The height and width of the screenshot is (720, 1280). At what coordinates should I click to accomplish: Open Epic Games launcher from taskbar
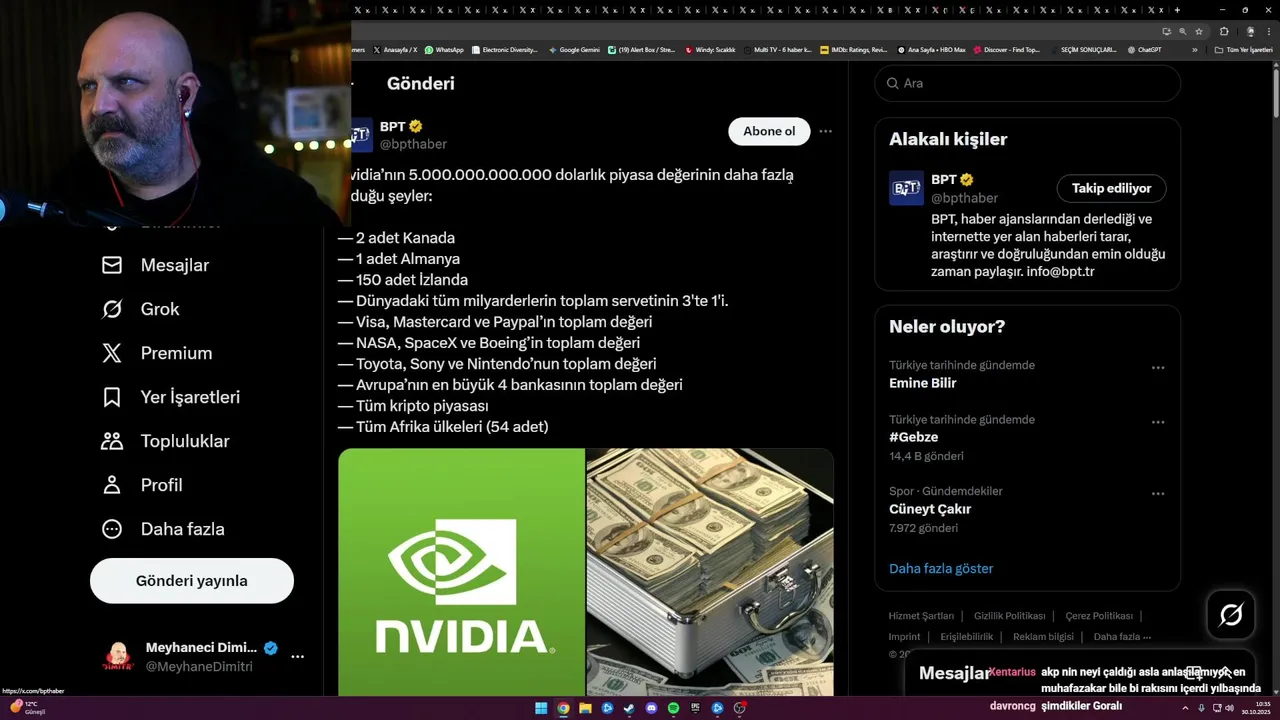tap(695, 708)
